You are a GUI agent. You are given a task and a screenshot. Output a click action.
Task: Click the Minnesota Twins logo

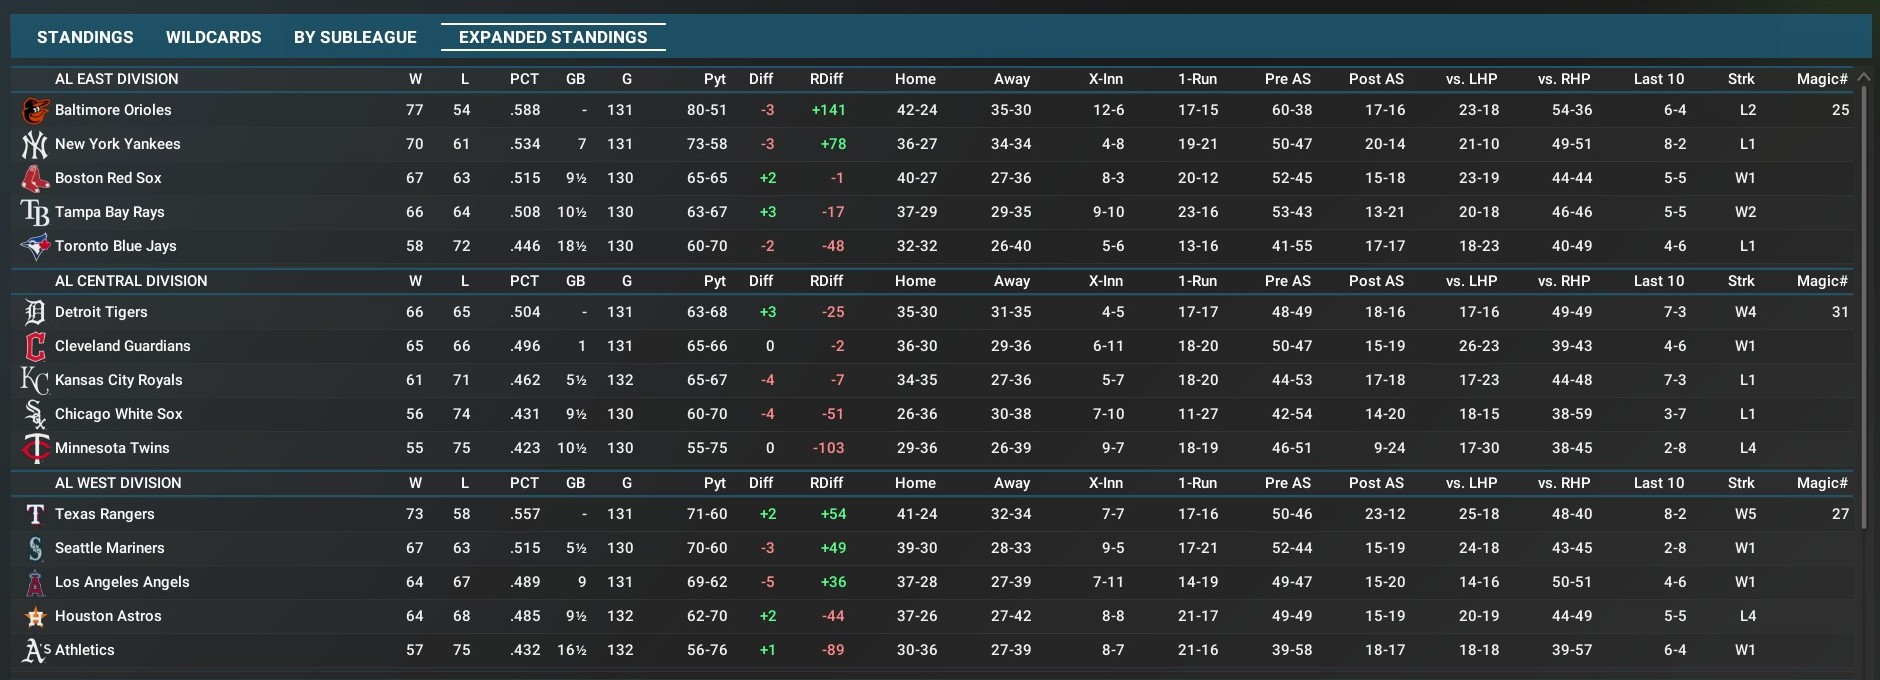point(35,449)
